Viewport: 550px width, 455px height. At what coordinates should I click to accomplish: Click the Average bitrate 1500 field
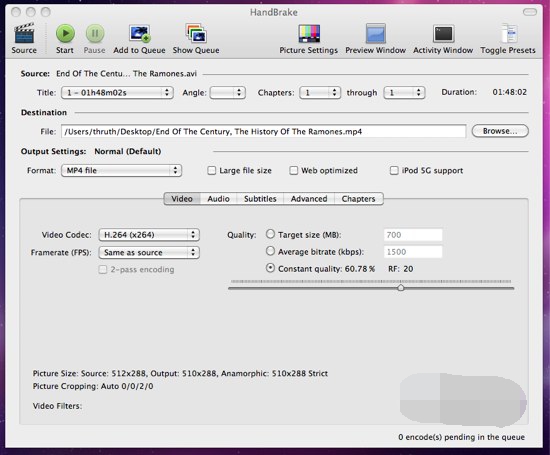413,252
